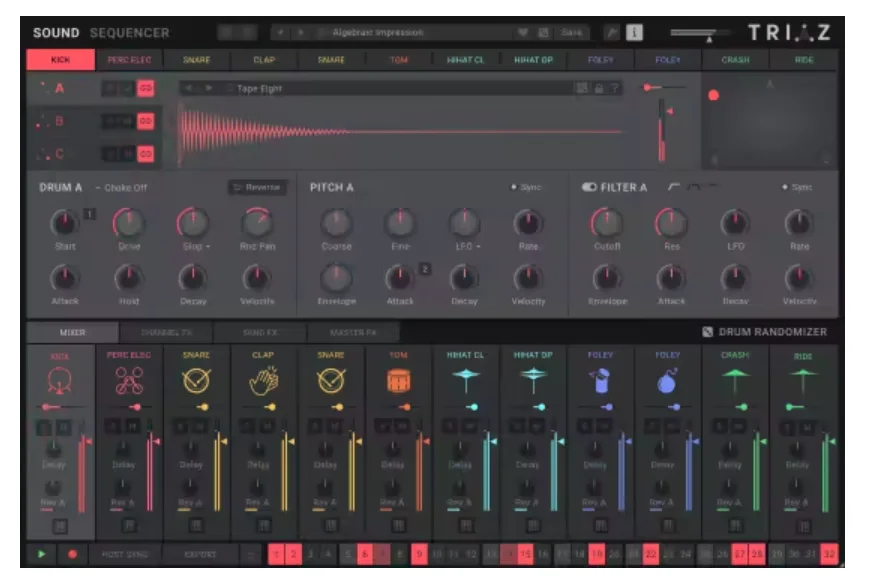Activate sequencer step 3
The height and width of the screenshot is (586, 870).
pyautogui.click(x=311, y=554)
